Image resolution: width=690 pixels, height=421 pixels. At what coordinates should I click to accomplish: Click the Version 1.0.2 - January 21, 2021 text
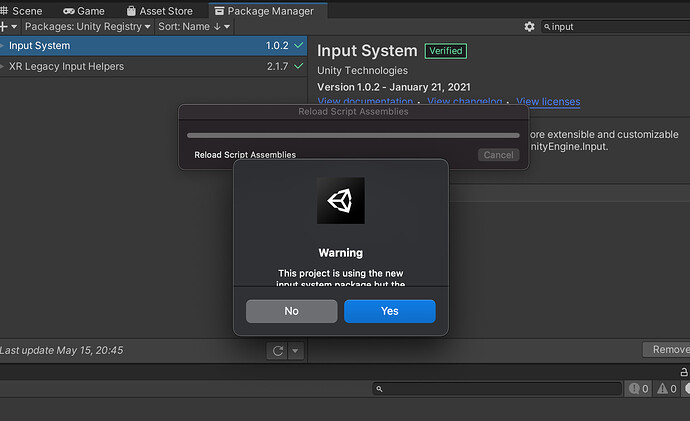click(x=394, y=87)
